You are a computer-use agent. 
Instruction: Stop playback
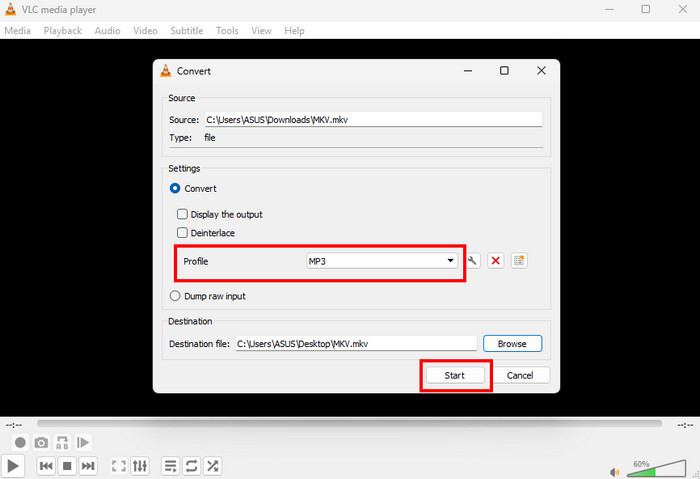(67, 467)
